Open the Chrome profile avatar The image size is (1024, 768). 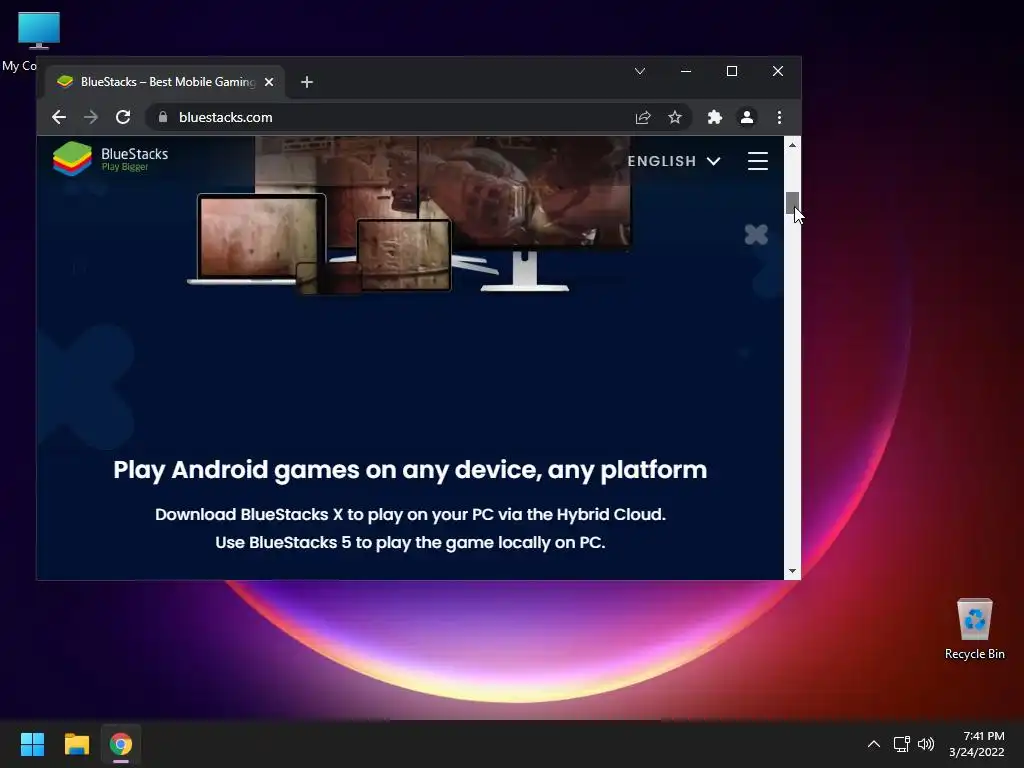coord(746,117)
